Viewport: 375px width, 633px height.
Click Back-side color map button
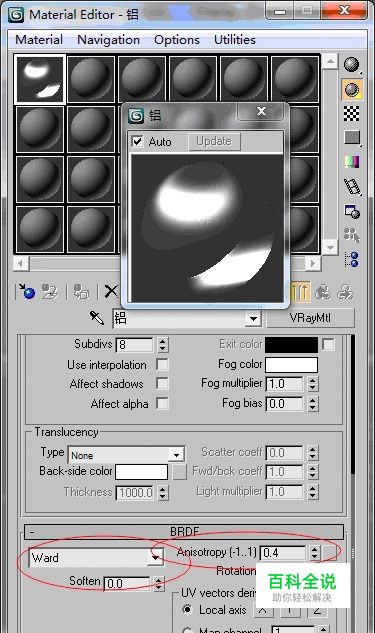coord(179,472)
